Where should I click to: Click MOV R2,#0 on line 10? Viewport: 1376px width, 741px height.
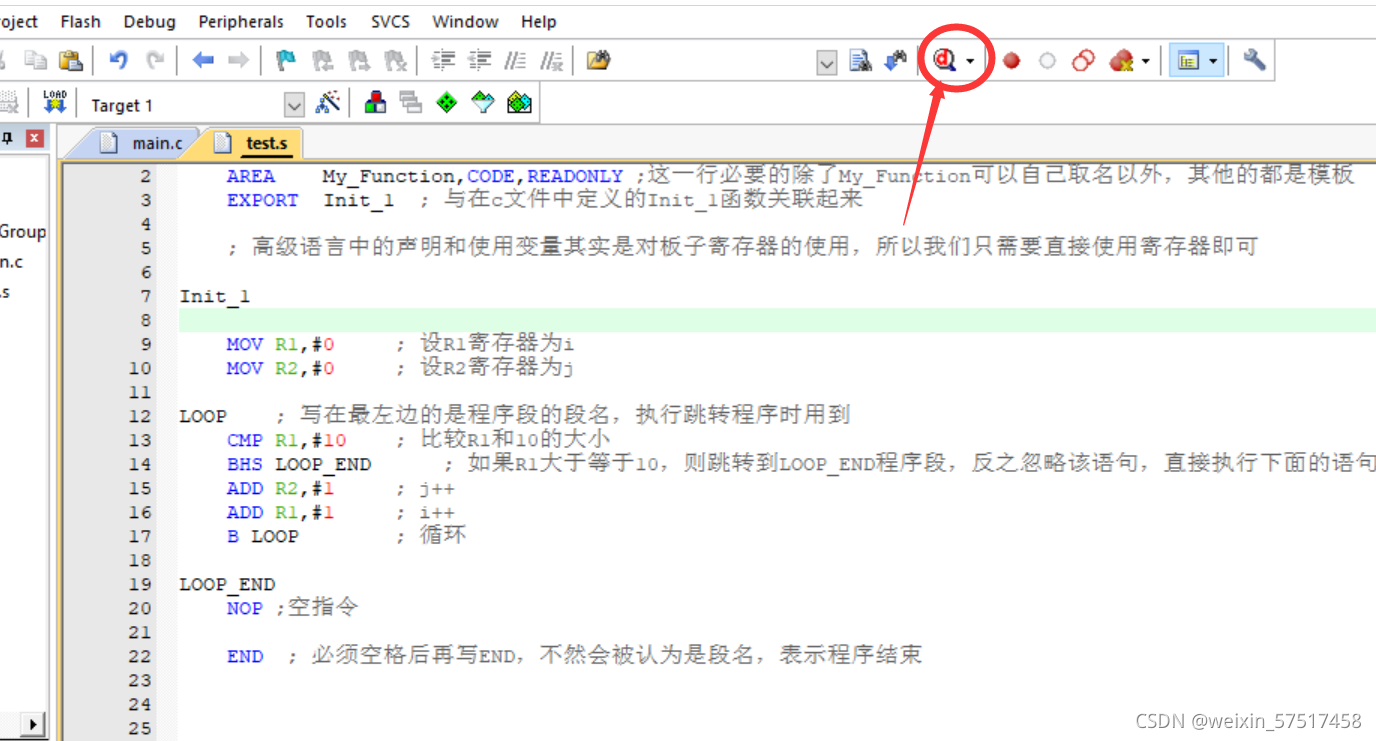(x=280, y=368)
